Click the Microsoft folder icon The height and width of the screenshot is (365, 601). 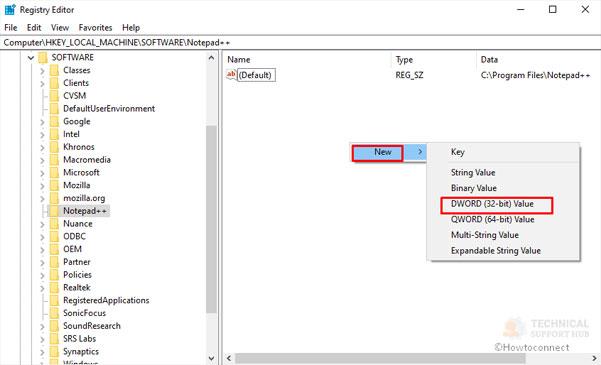(54, 173)
